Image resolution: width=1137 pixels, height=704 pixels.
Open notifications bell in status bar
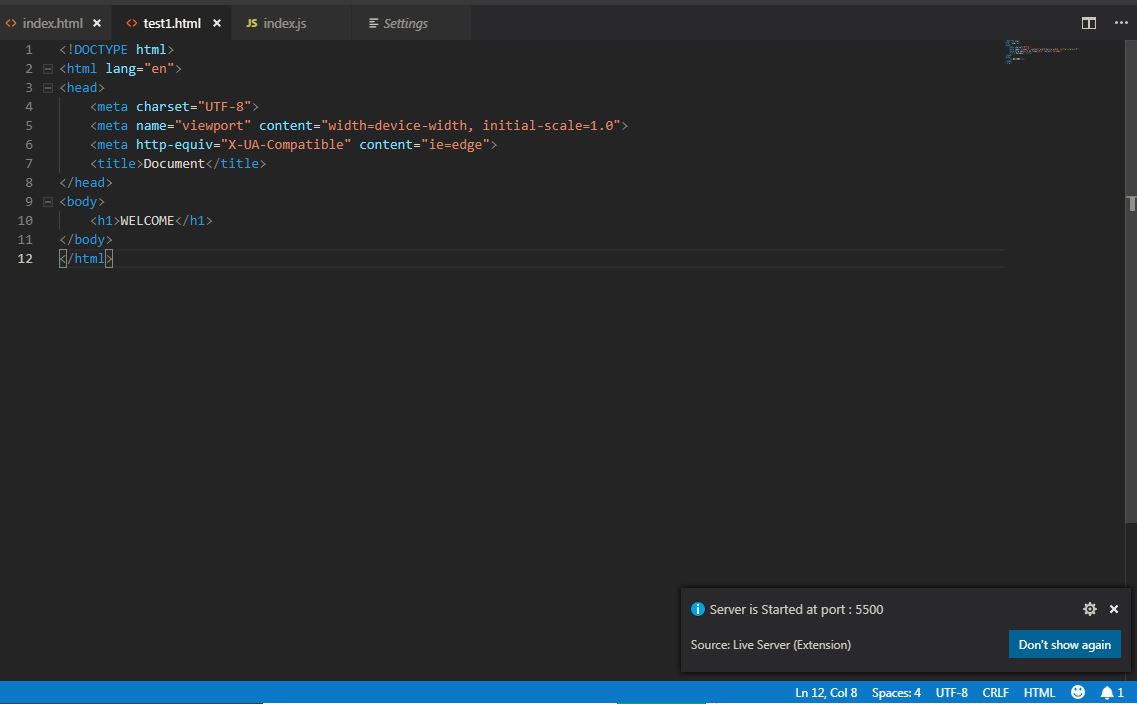click(1112, 692)
